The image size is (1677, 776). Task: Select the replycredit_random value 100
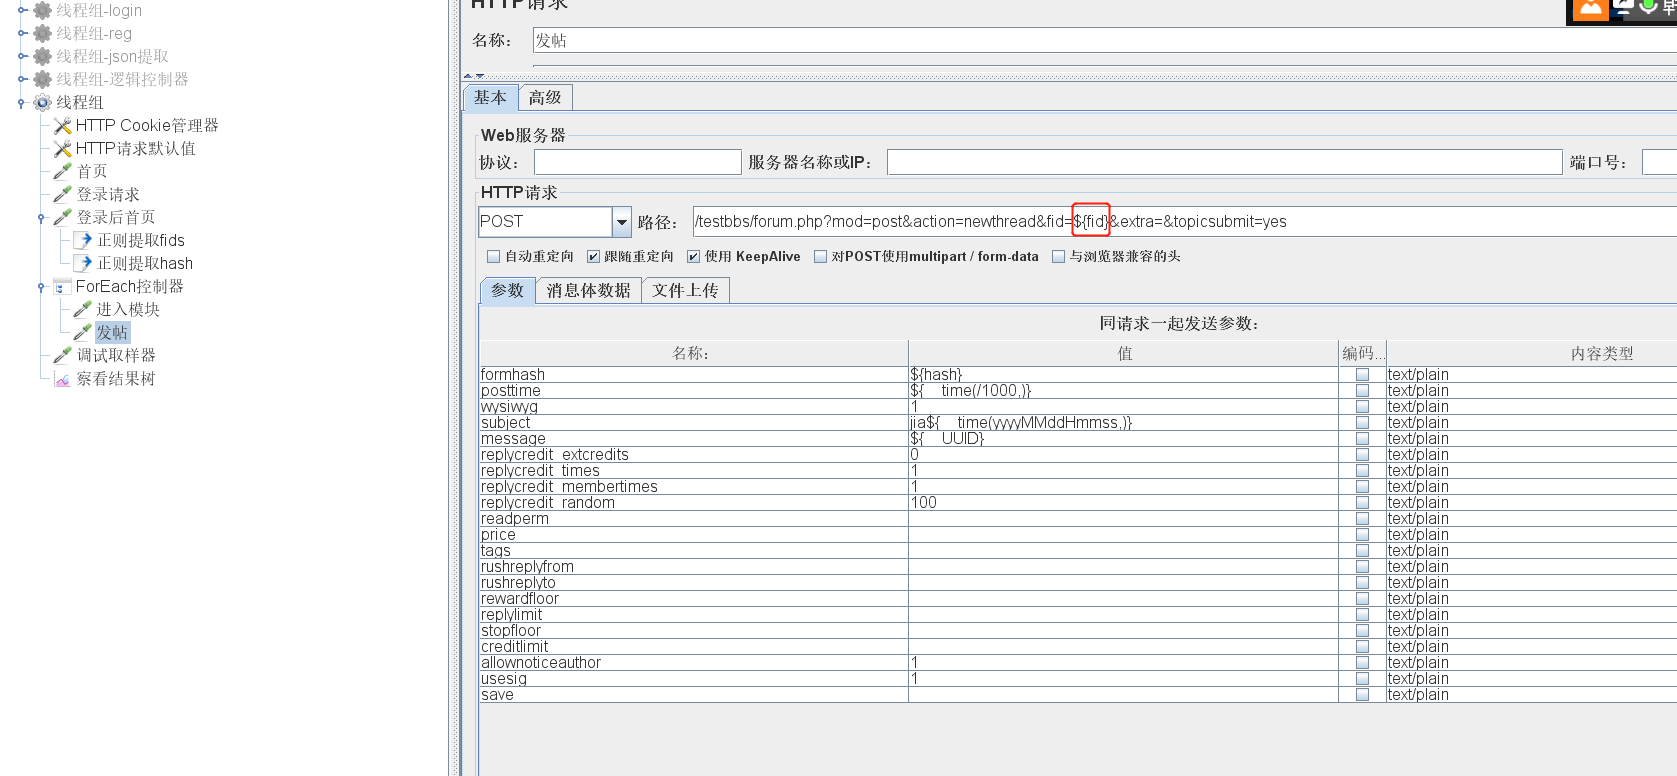tap(1123, 503)
